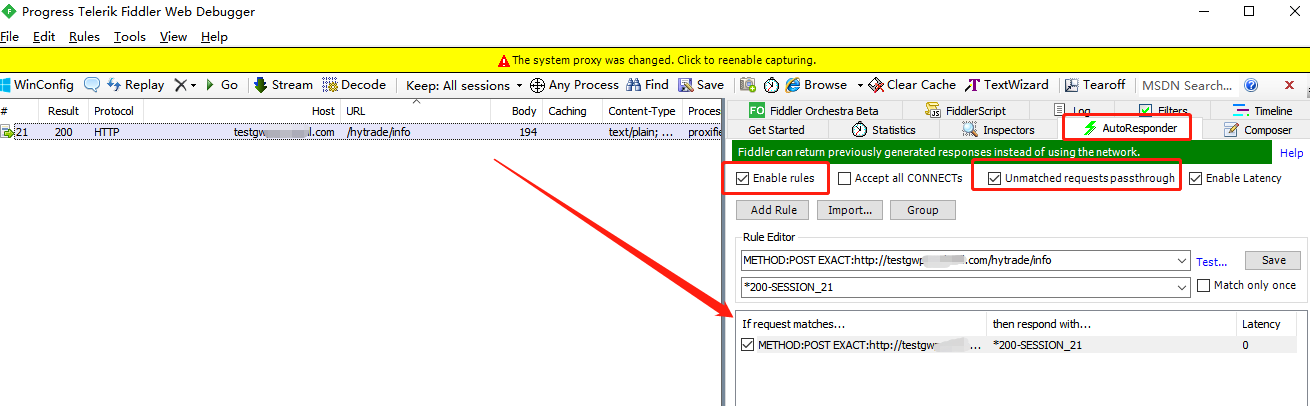Click the Add Rule button
The height and width of the screenshot is (406, 1310).
tap(772, 210)
